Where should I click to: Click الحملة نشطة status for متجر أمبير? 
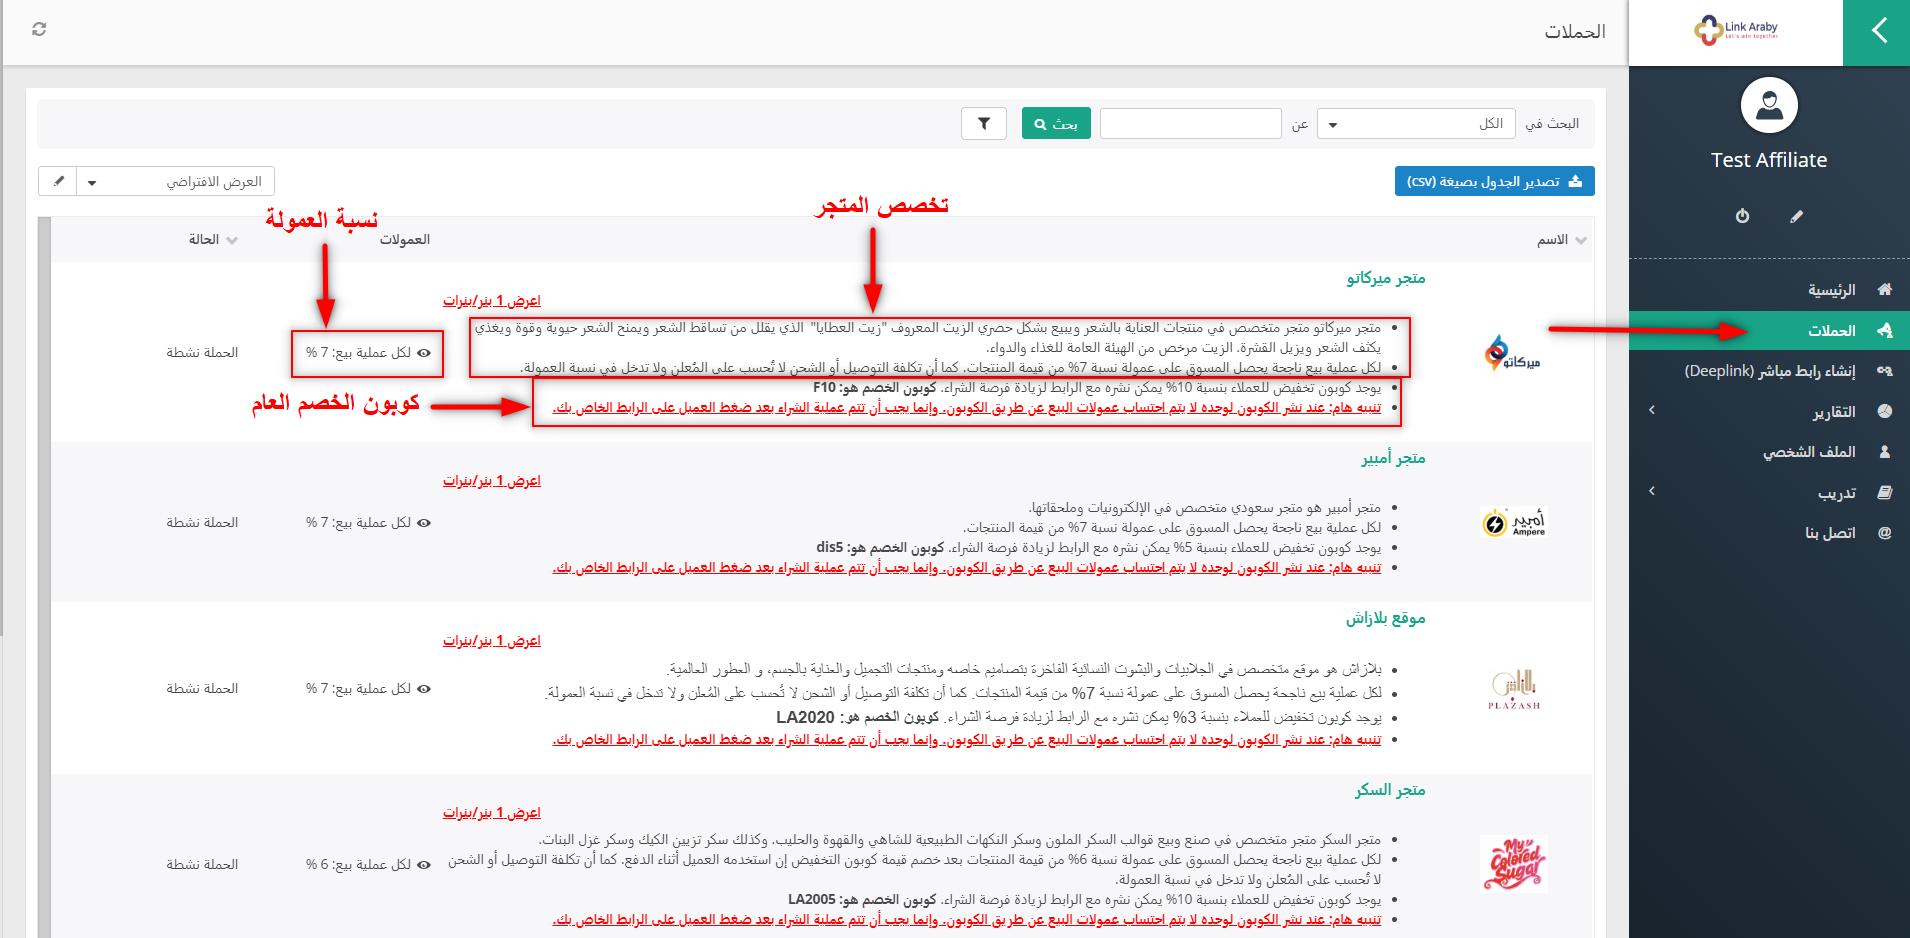point(202,523)
